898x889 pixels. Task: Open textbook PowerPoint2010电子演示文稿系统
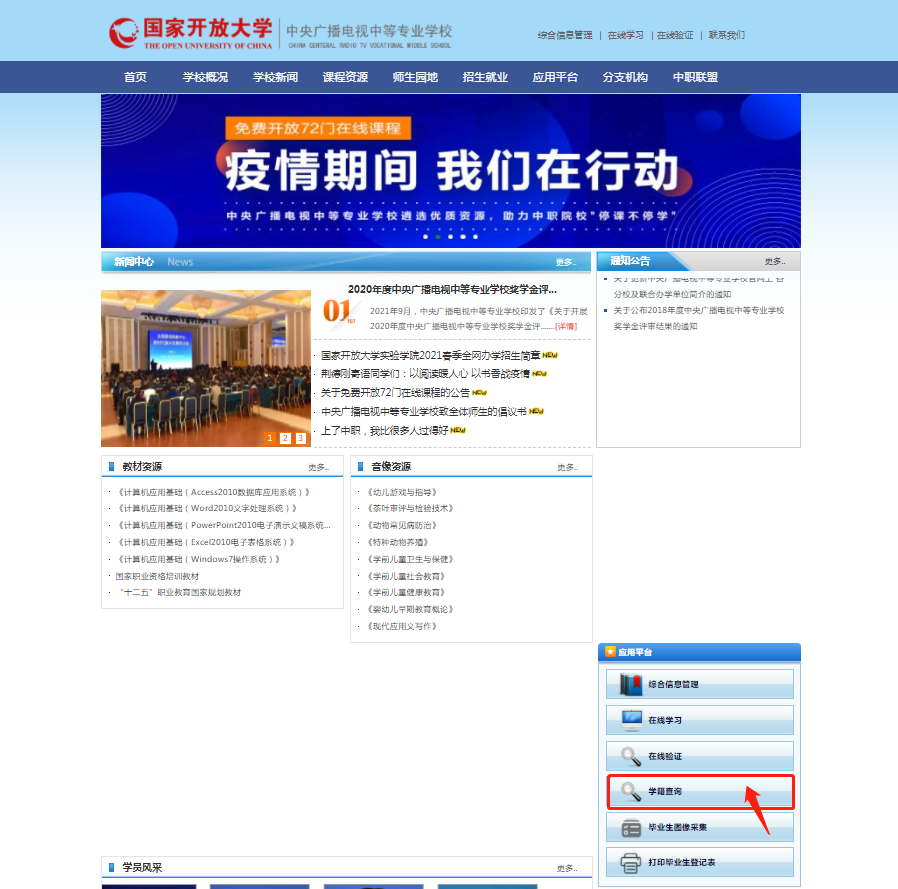coord(223,525)
